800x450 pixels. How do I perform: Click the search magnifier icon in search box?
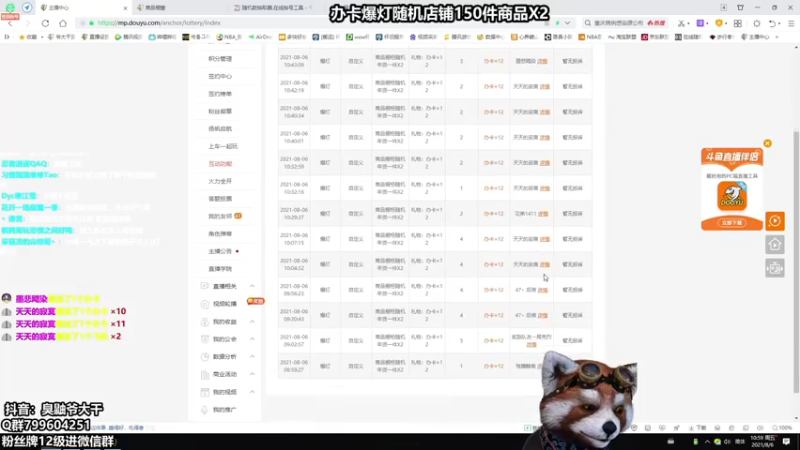(x=588, y=23)
